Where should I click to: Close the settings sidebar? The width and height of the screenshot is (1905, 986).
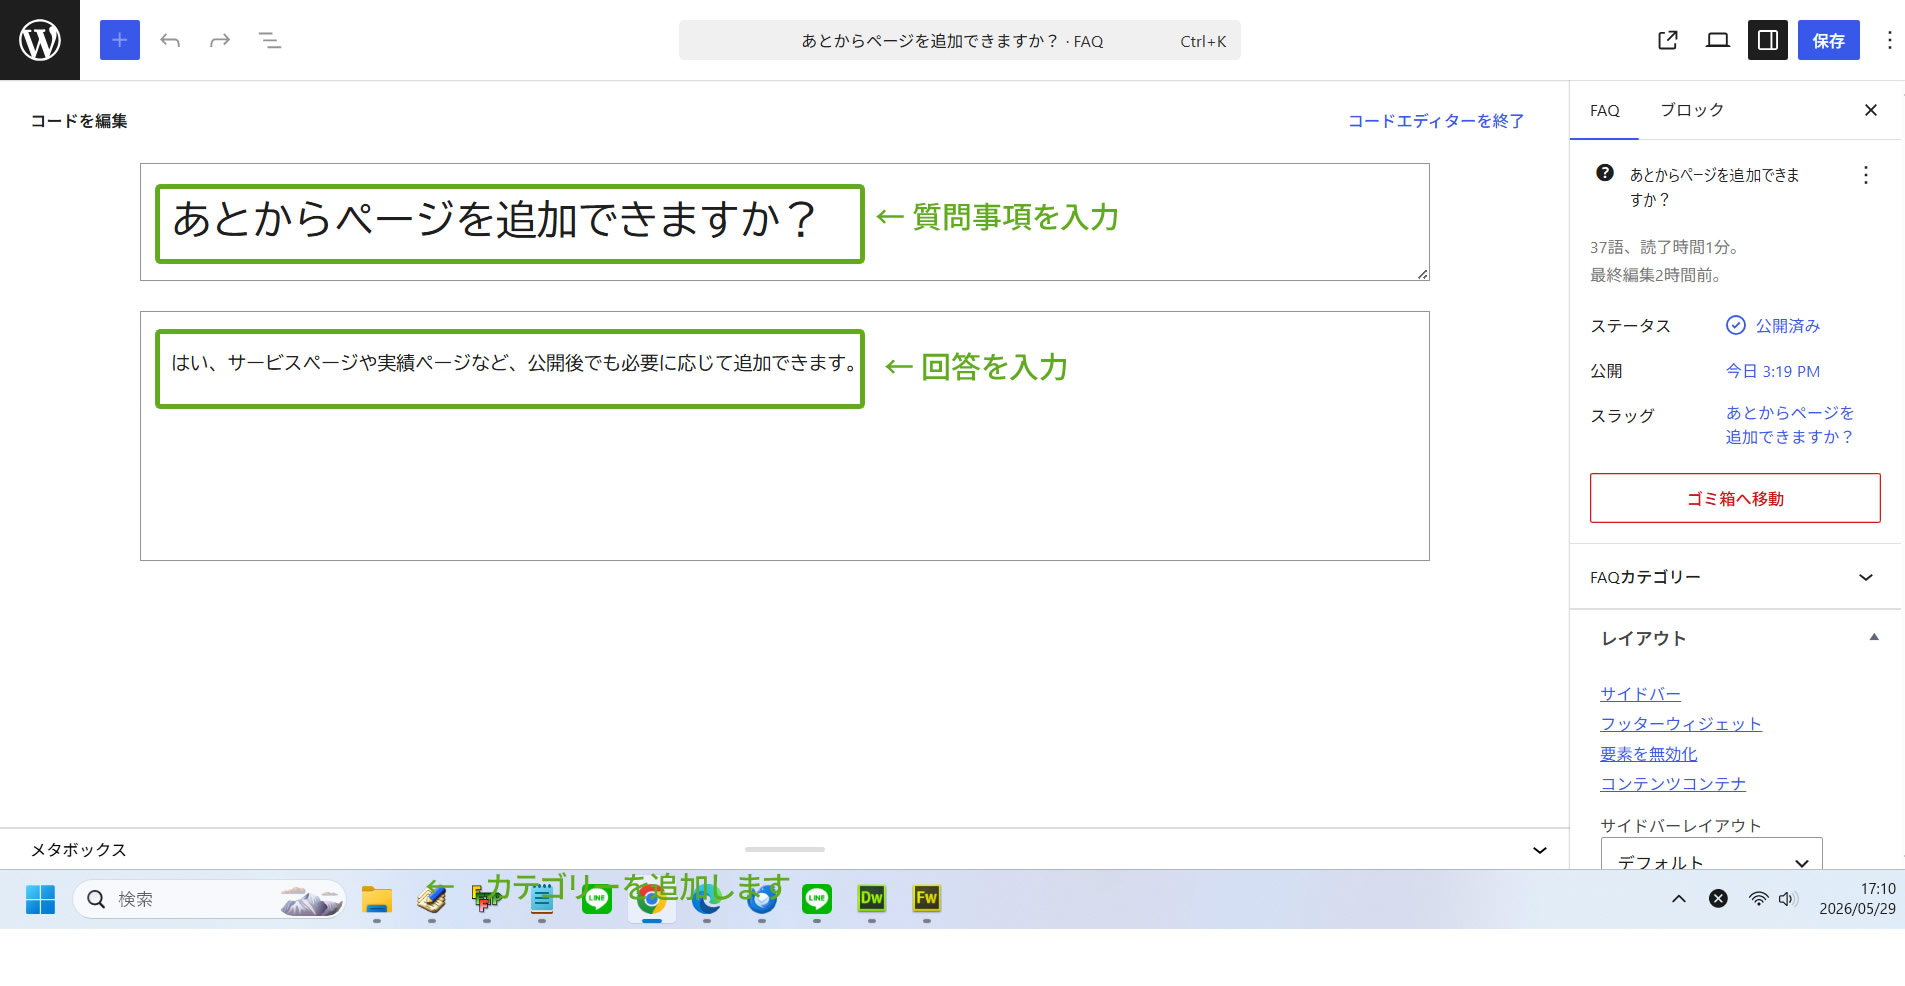pyautogui.click(x=1871, y=110)
